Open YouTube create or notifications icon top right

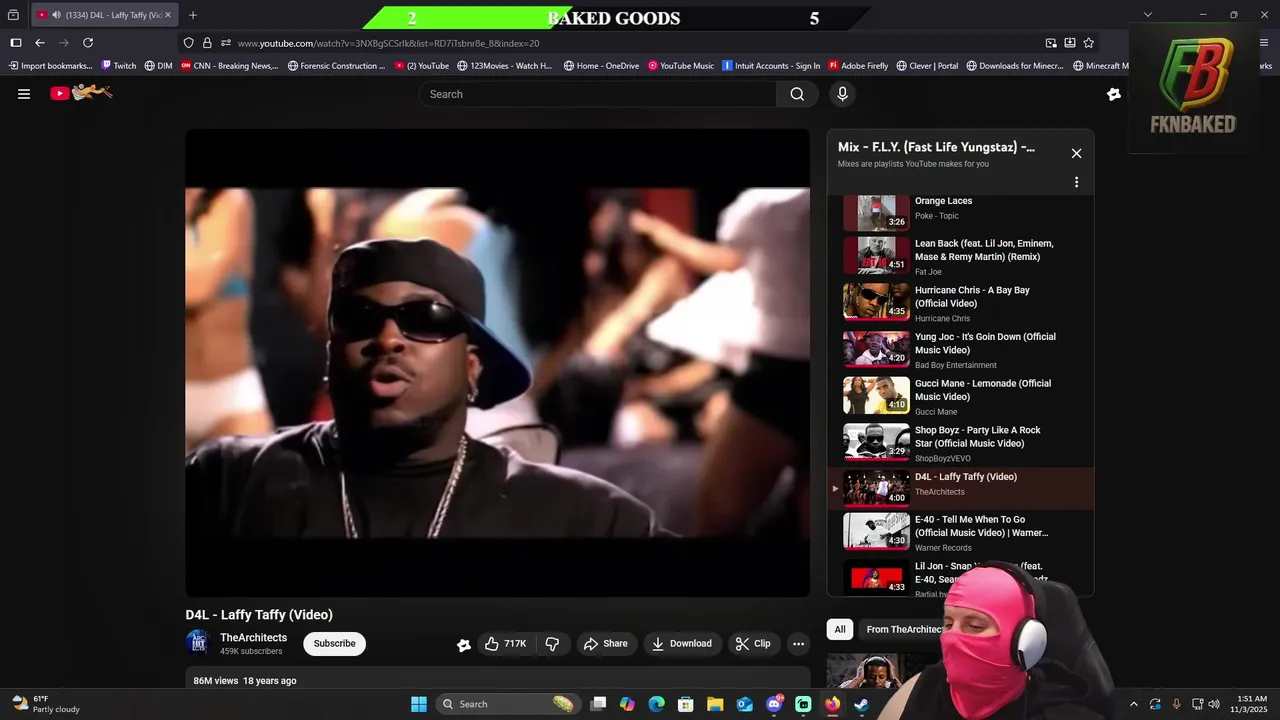pos(1114,94)
